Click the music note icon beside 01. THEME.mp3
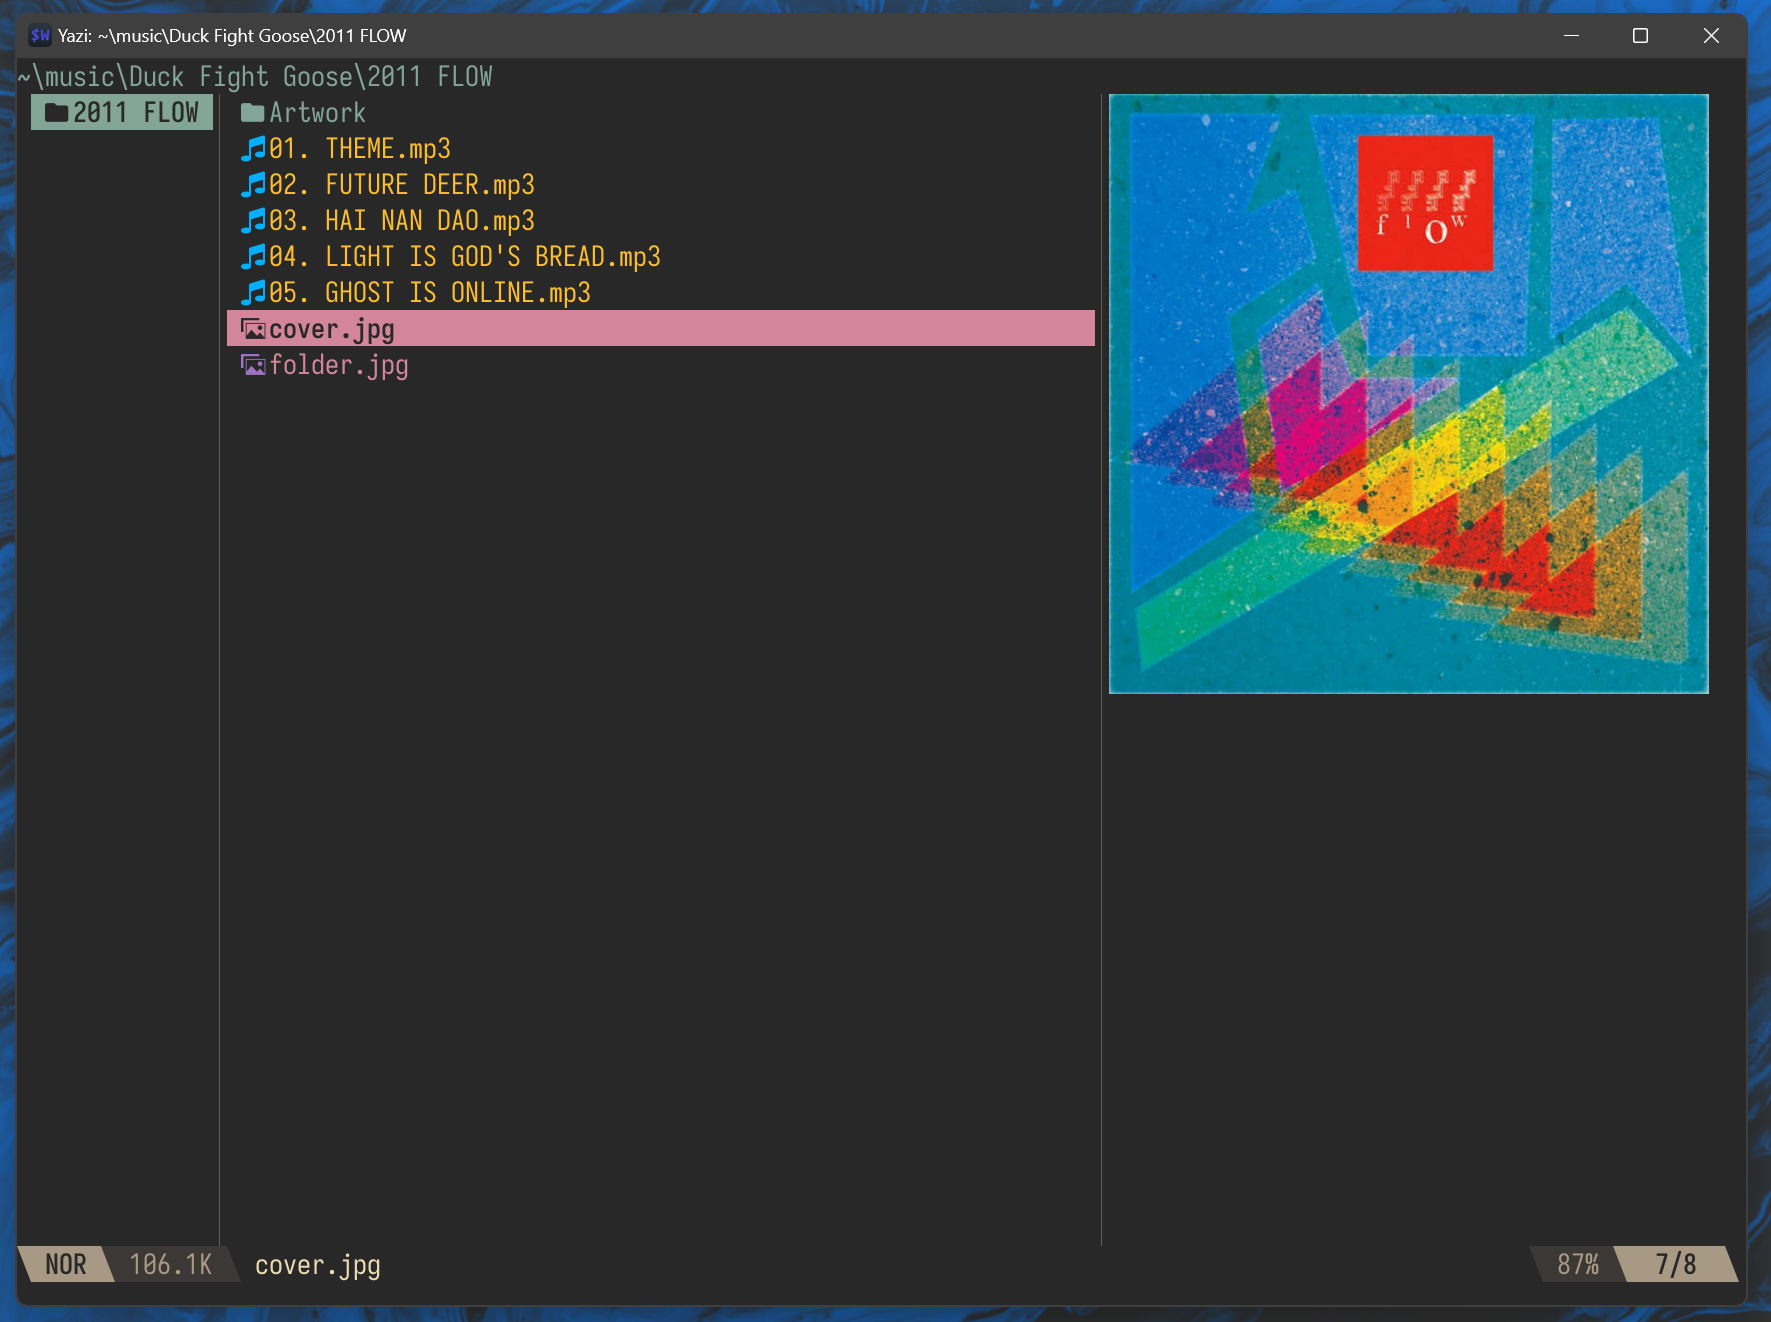This screenshot has height=1322, width=1771. tap(253, 149)
